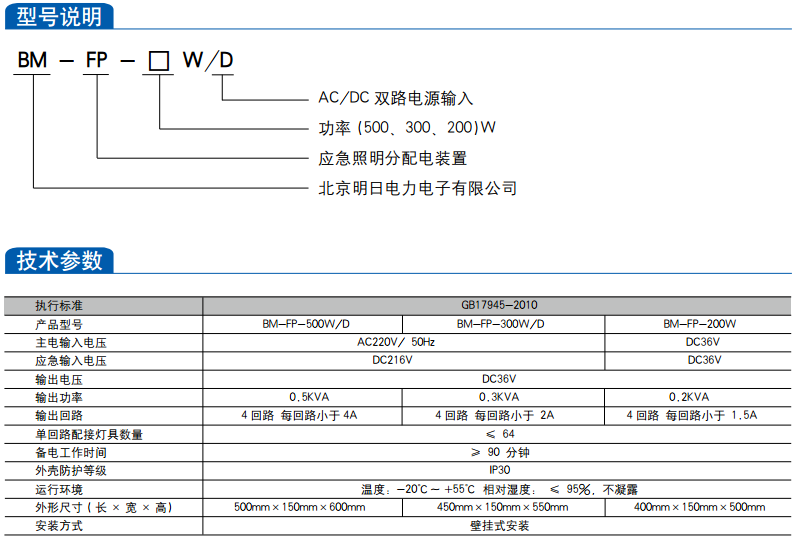The height and width of the screenshot is (548, 797).
Task: Click the 技术参数 section heading
Action: click(59, 261)
